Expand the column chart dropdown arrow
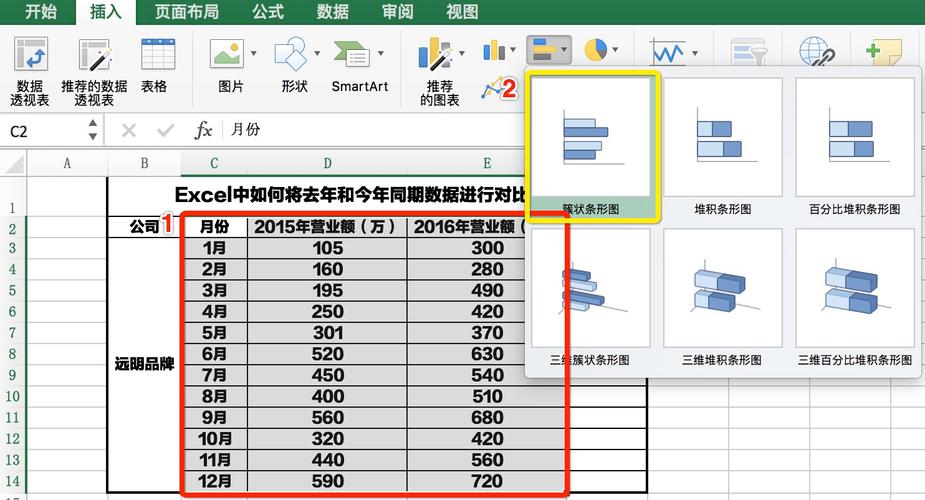The height and width of the screenshot is (500, 925). (x=513, y=50)
